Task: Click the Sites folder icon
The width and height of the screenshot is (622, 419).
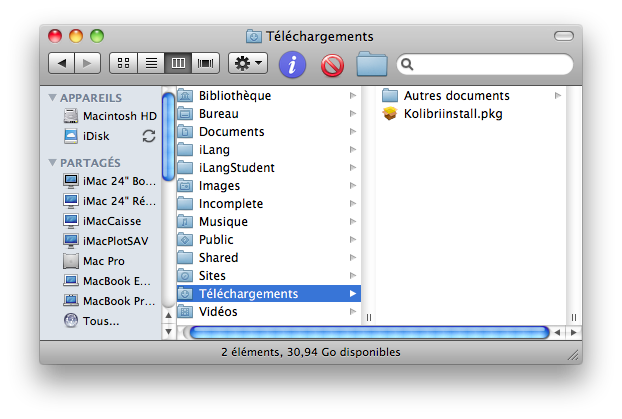Action: 185,275
